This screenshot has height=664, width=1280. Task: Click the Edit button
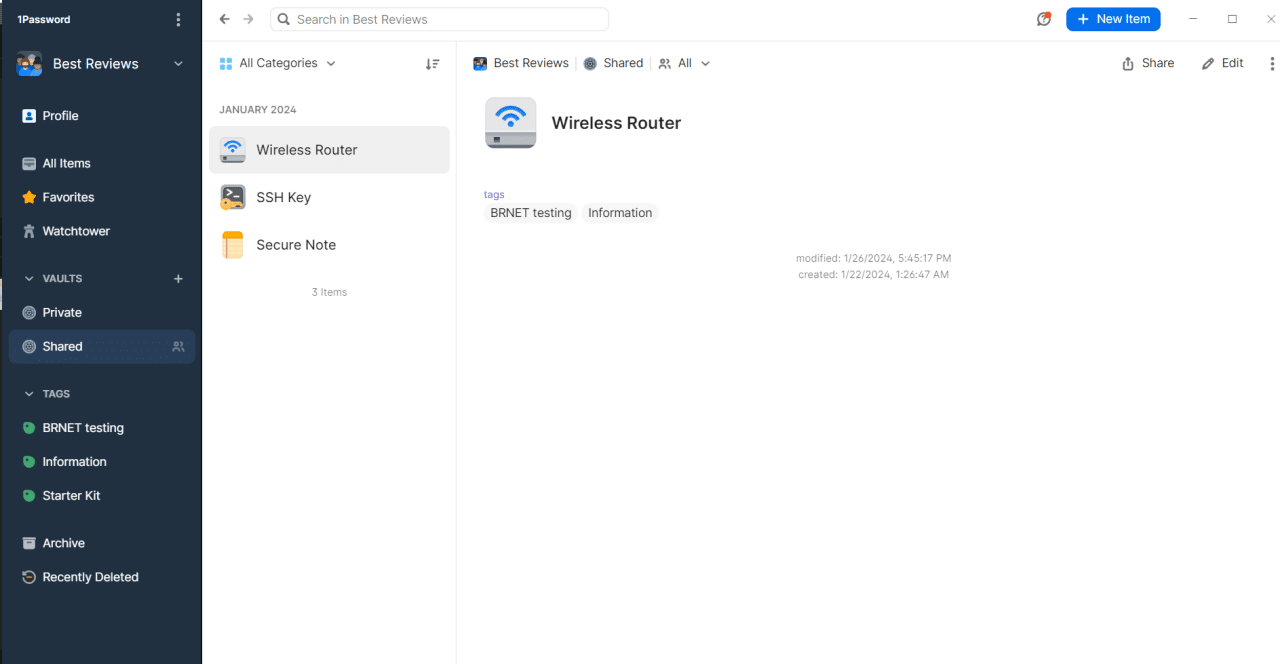(x=1222, y=63)
